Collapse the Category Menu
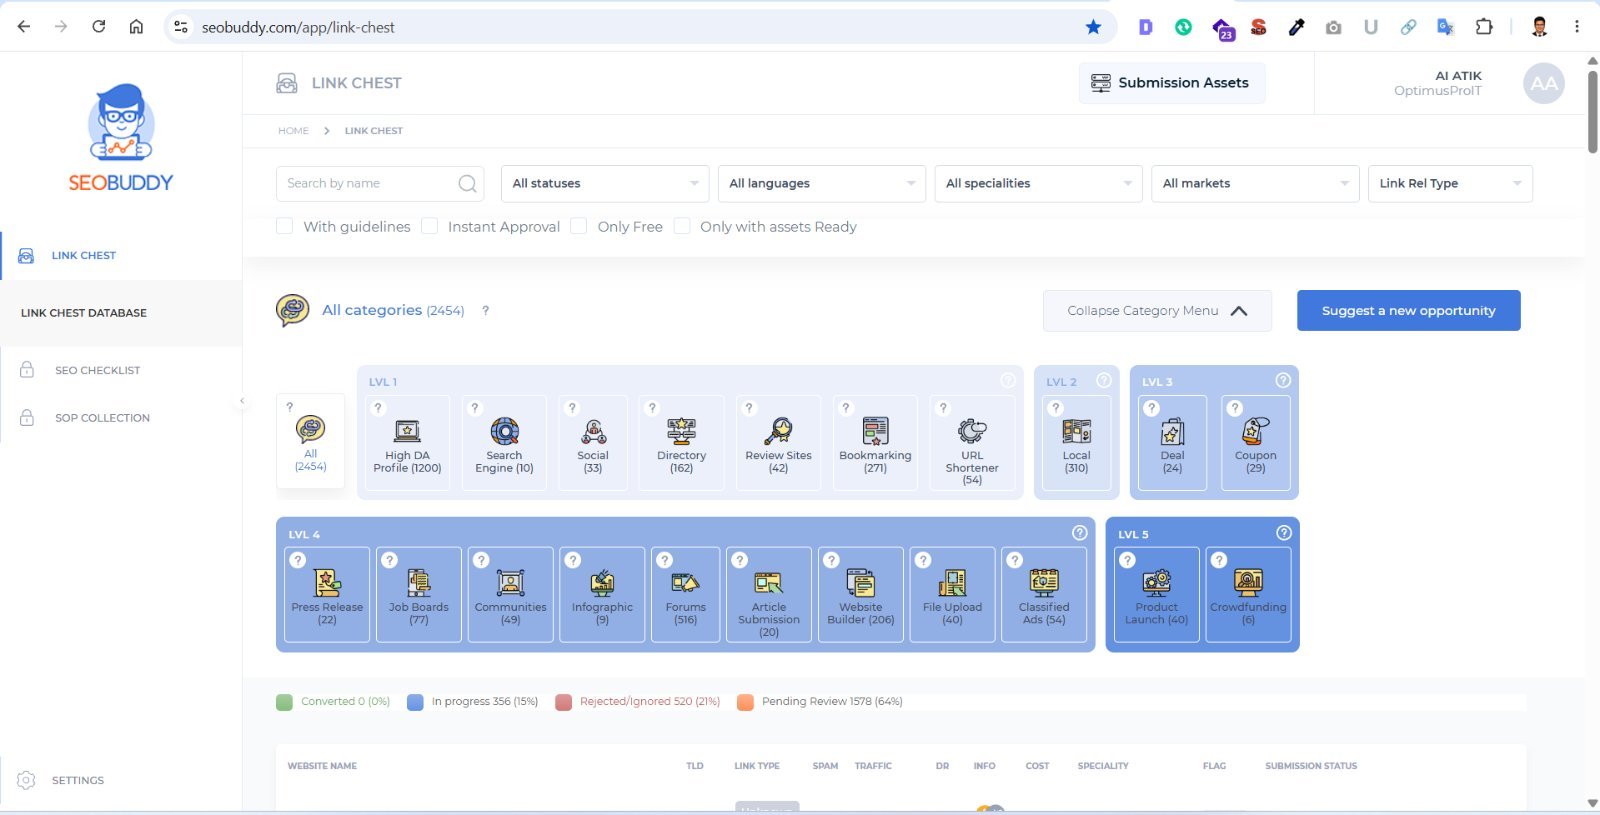Screen dimensions: 1600x815 click(1157, 311)
